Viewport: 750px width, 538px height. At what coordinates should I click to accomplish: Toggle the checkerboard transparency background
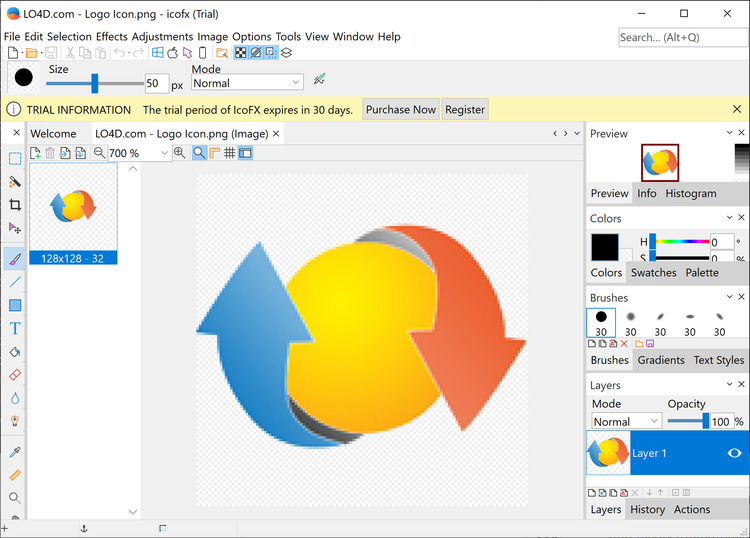click(240, 53)
